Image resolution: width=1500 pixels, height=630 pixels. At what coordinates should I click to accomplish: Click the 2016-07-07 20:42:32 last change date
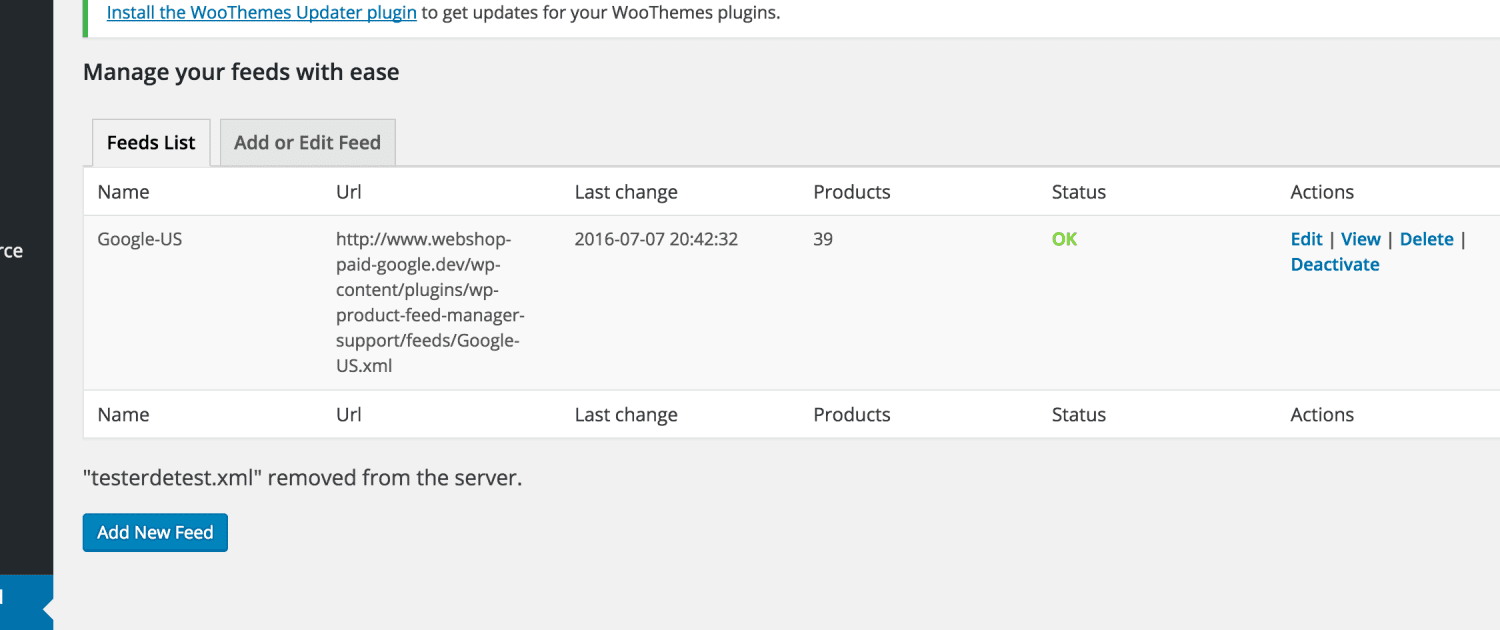pos(656,240)
